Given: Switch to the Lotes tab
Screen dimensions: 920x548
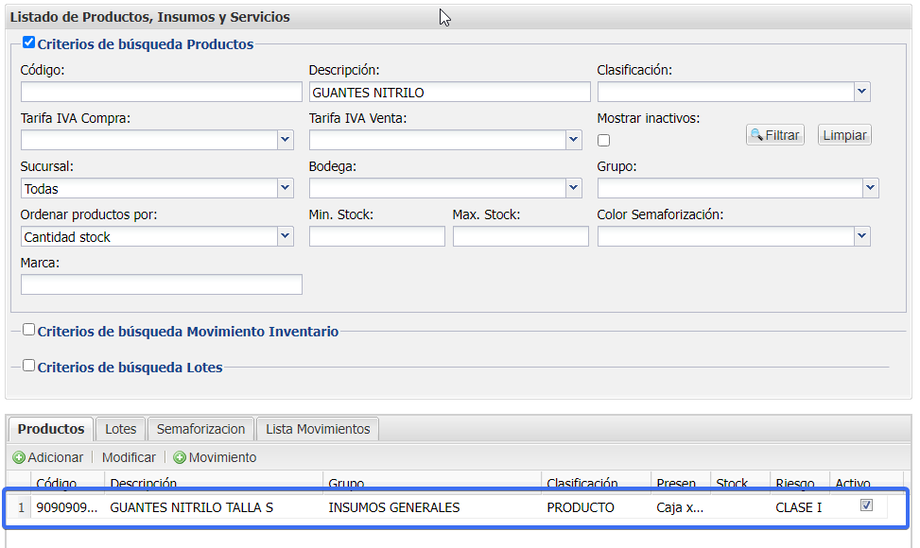Looking at the screenshot, I should point(121,429).
